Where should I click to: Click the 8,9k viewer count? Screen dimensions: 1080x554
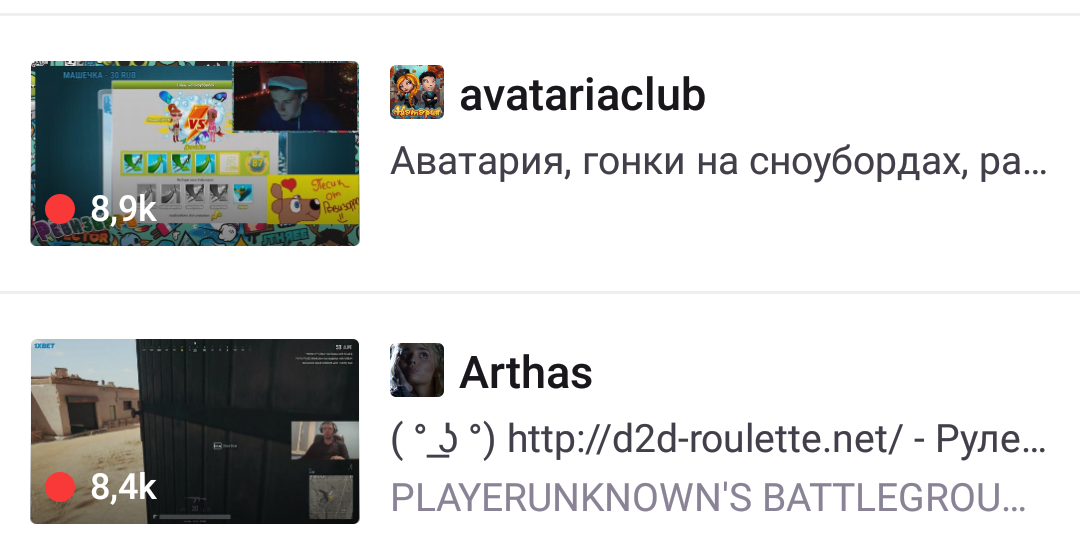click(124, 209)
